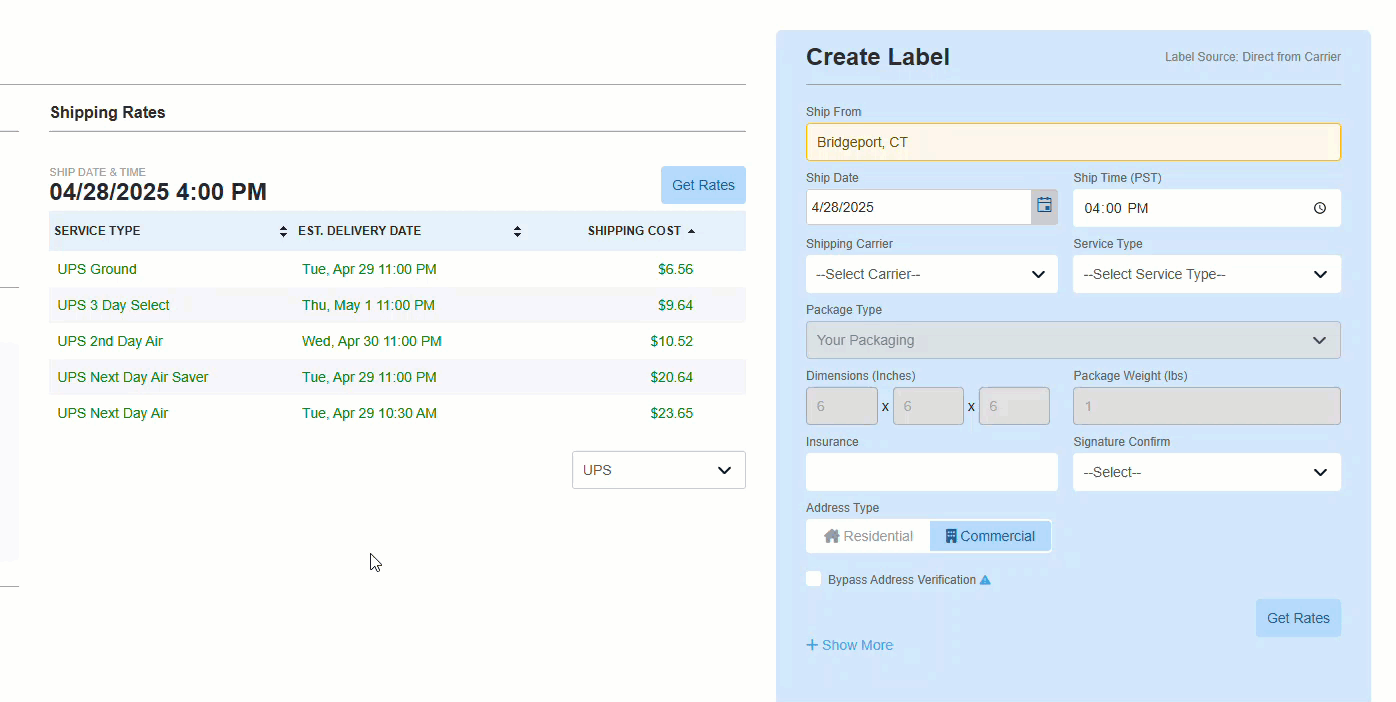This screenshot has width=1396, height=702.
Task: Click the Ship Time 04:00 PM field
Action: pos(1207,208)
